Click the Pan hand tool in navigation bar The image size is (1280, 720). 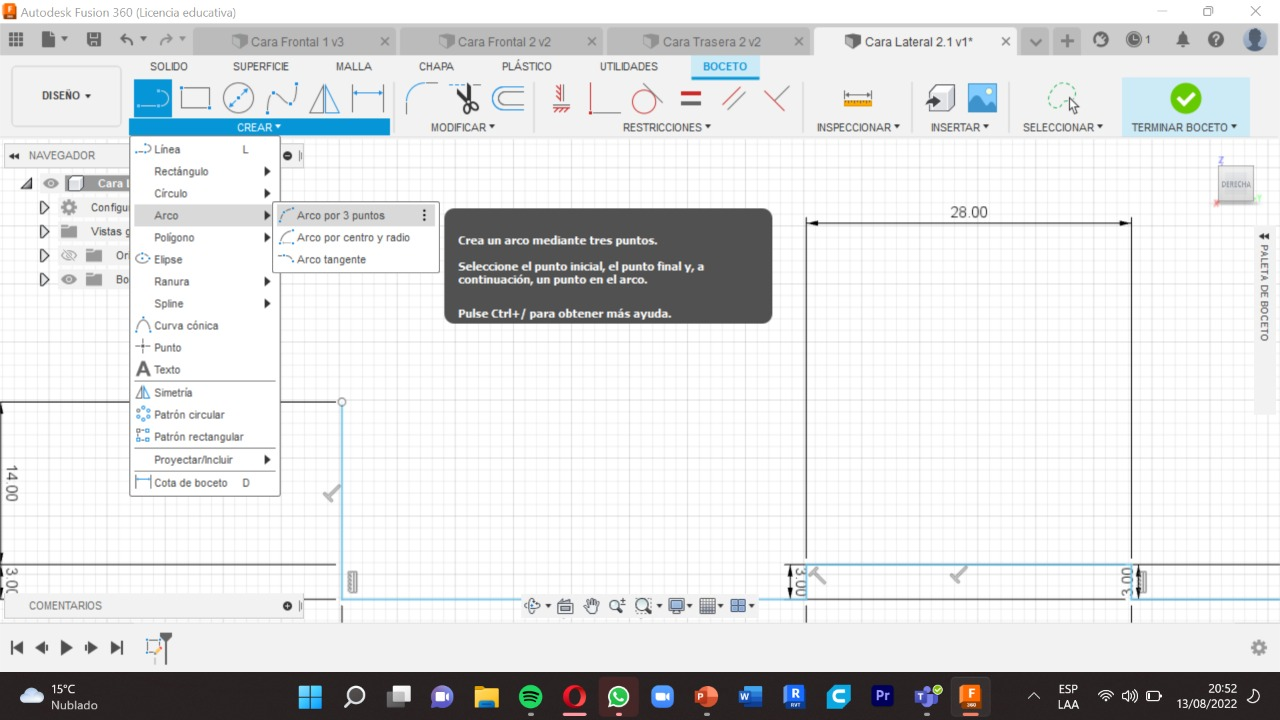tap(591, 605)
